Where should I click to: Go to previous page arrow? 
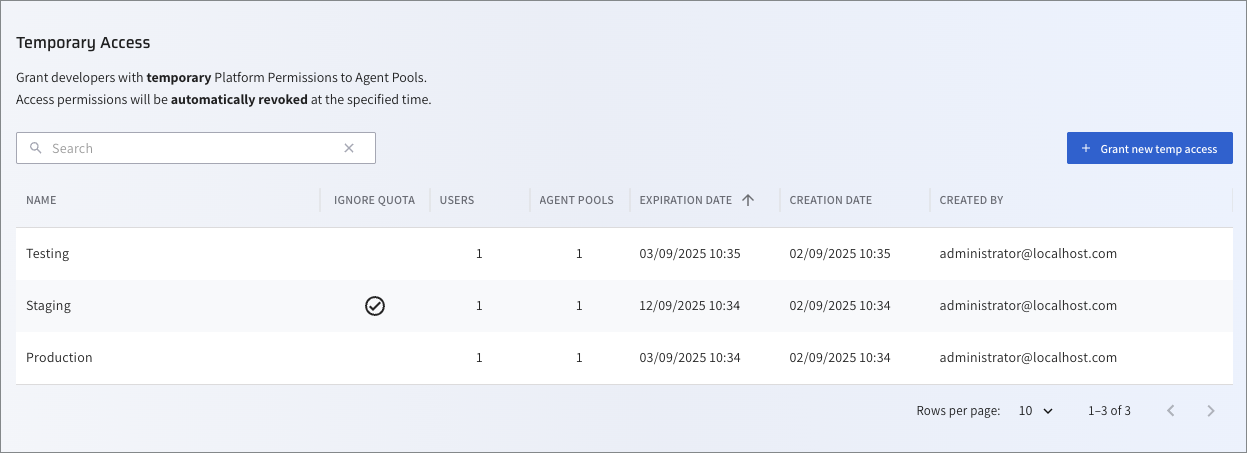[1171, 411]
